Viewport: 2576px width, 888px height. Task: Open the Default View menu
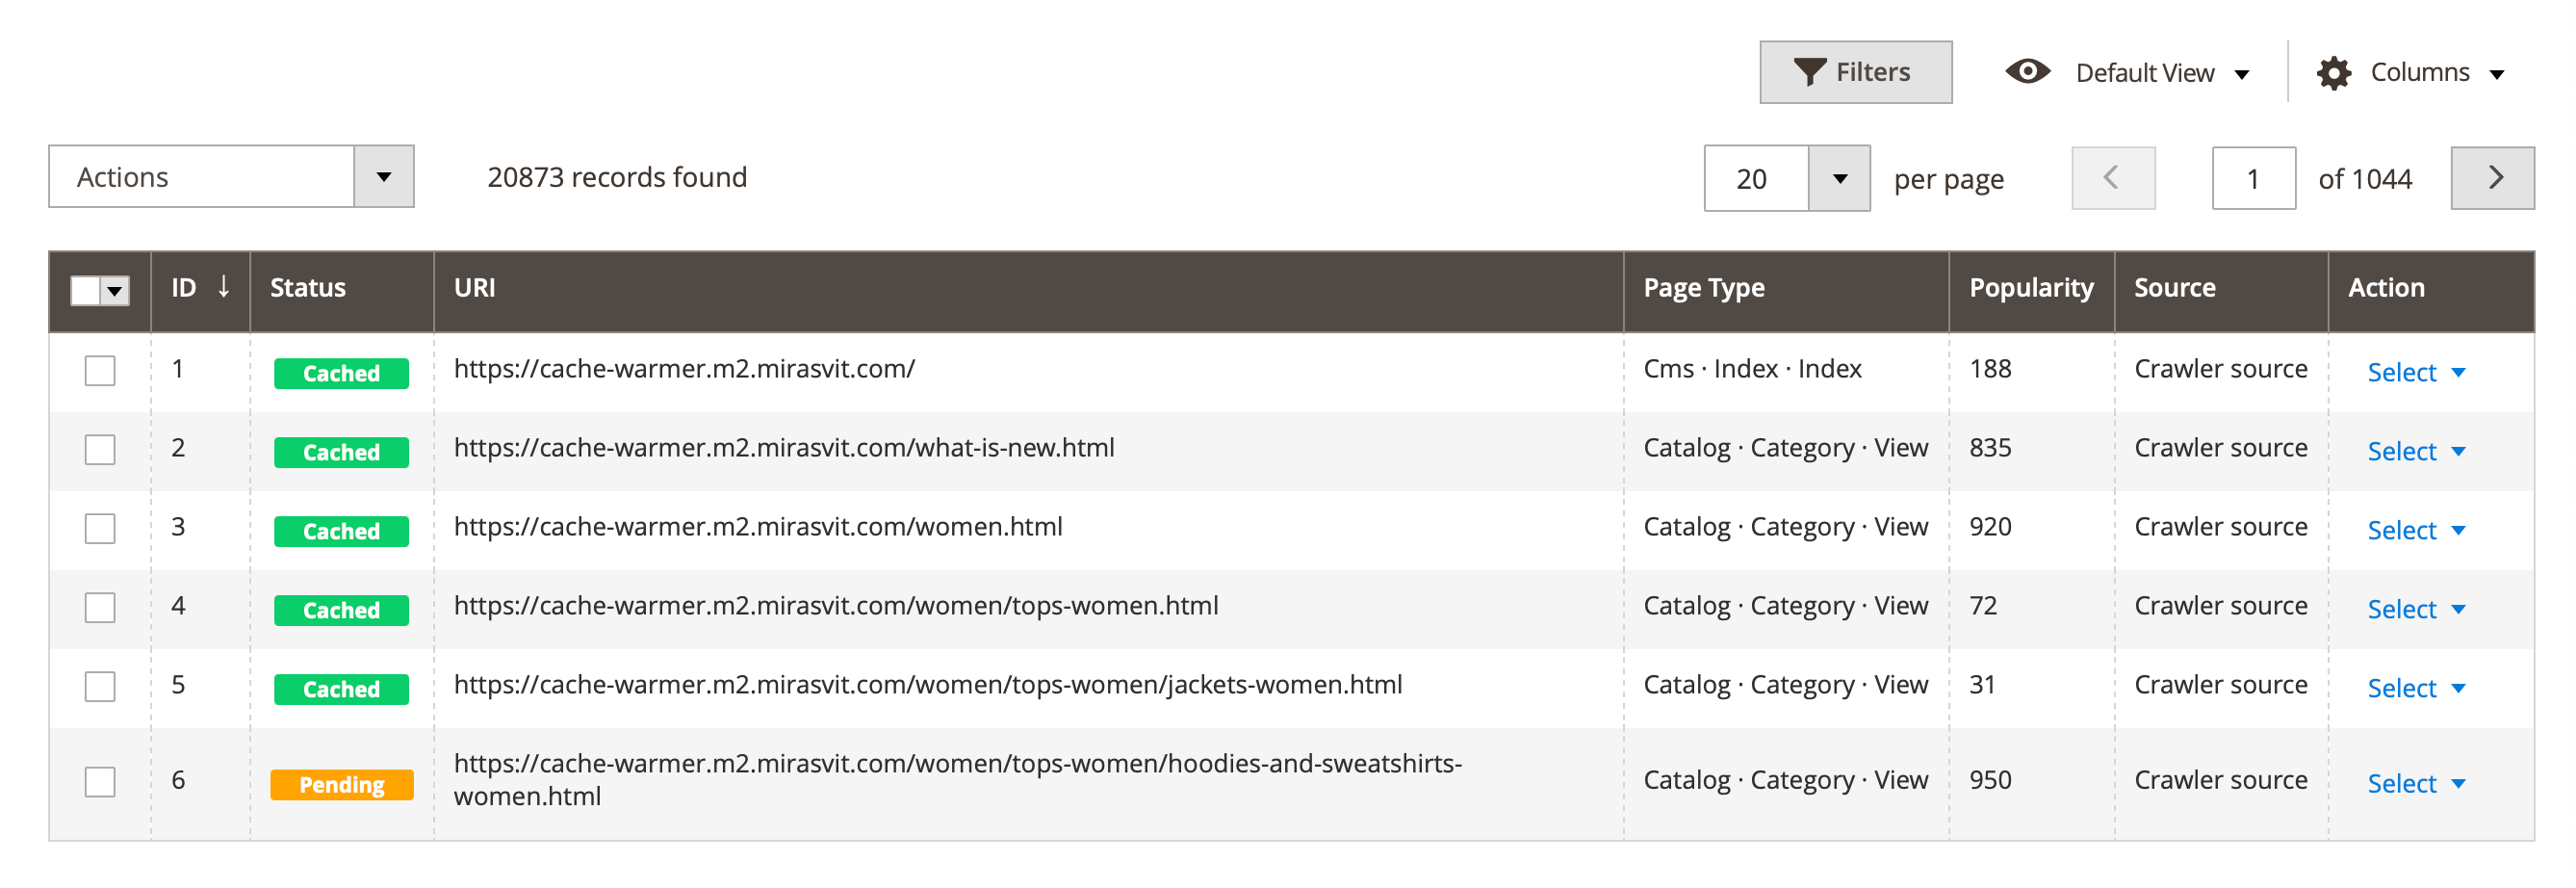point(2145,71)
